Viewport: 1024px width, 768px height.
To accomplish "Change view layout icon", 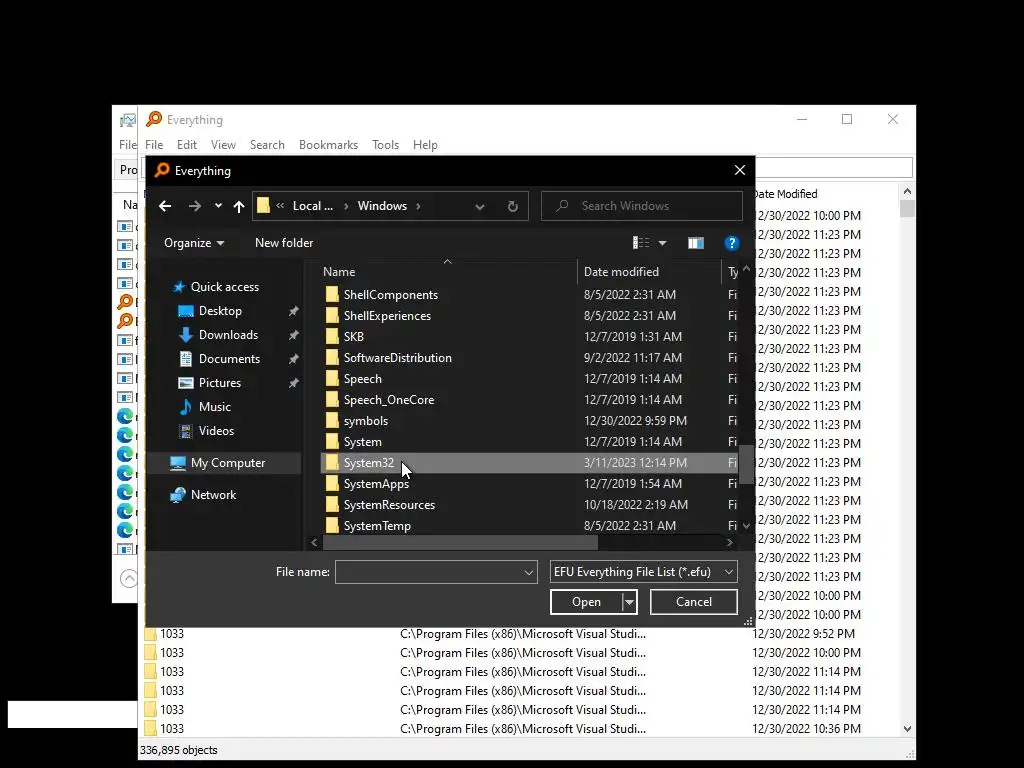I will [641, 243].
